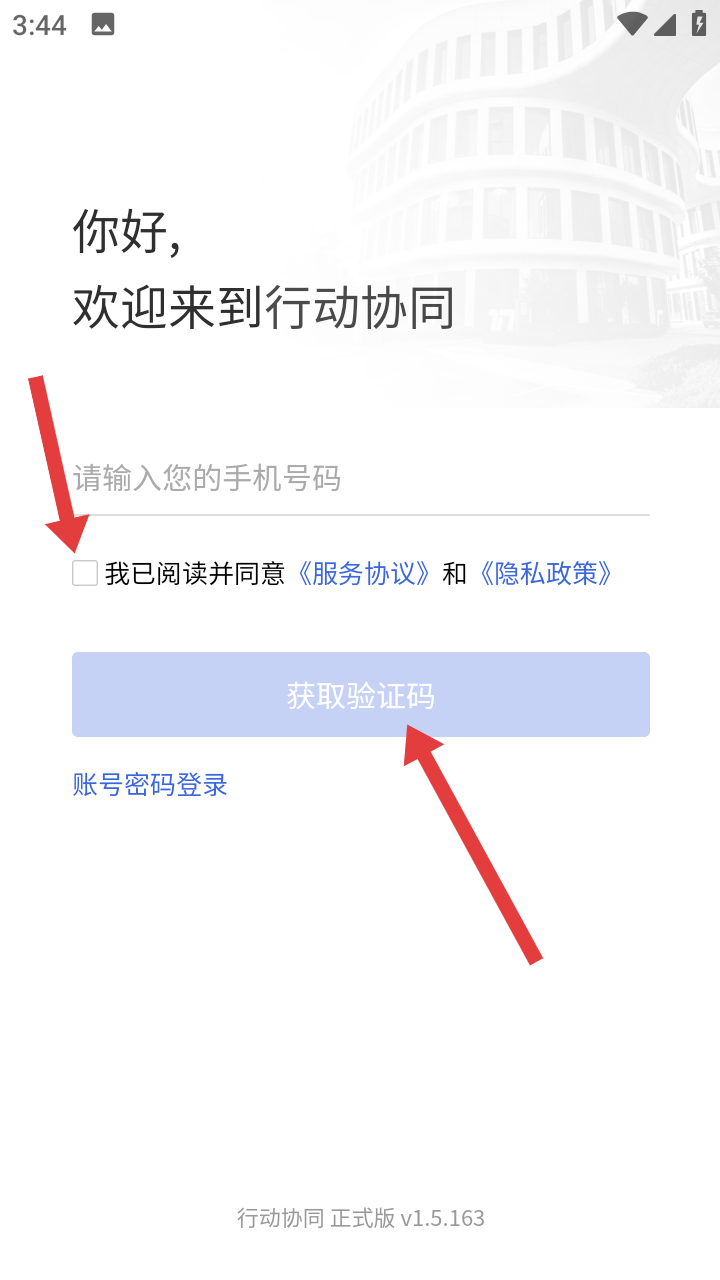Tap the 获取验证码 button
Screen dimensions: 720x1280
pos(361,695)
